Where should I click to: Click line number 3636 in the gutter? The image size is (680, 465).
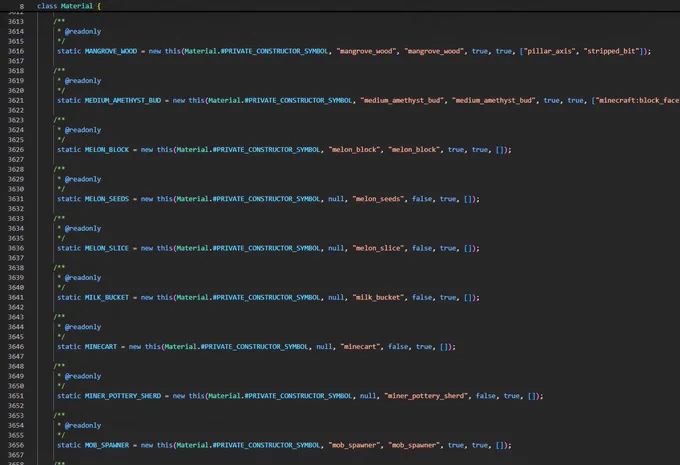(16, 248)
